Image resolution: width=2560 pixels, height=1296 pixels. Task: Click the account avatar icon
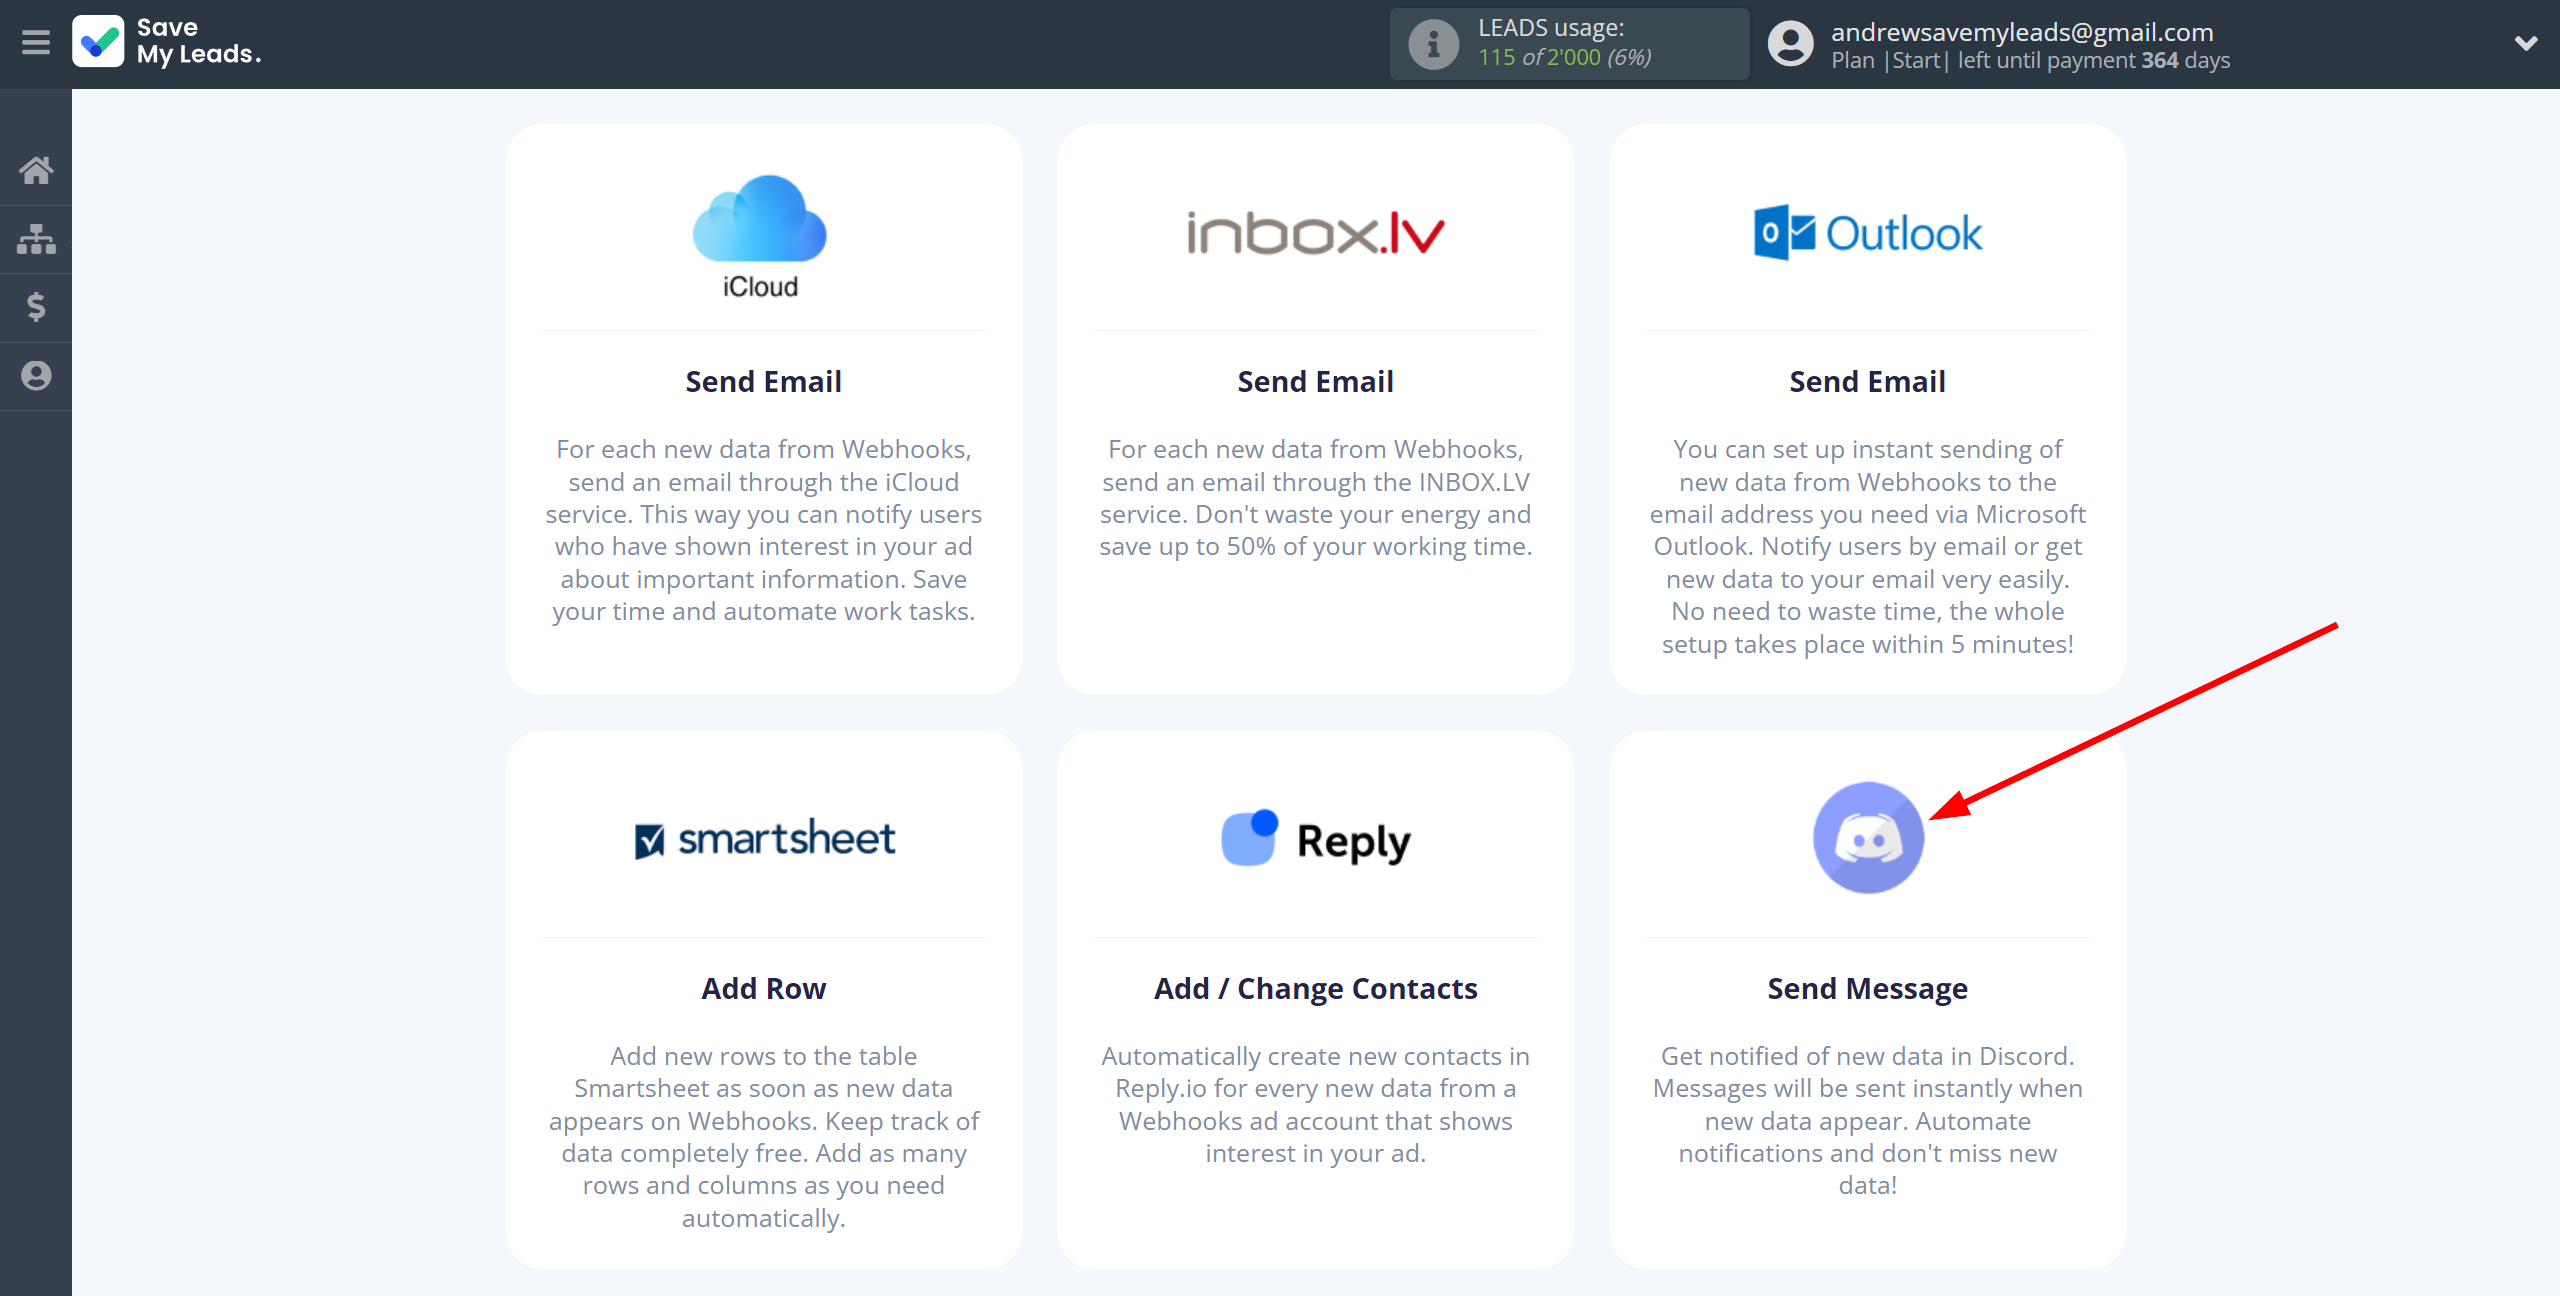(1790, 44)
